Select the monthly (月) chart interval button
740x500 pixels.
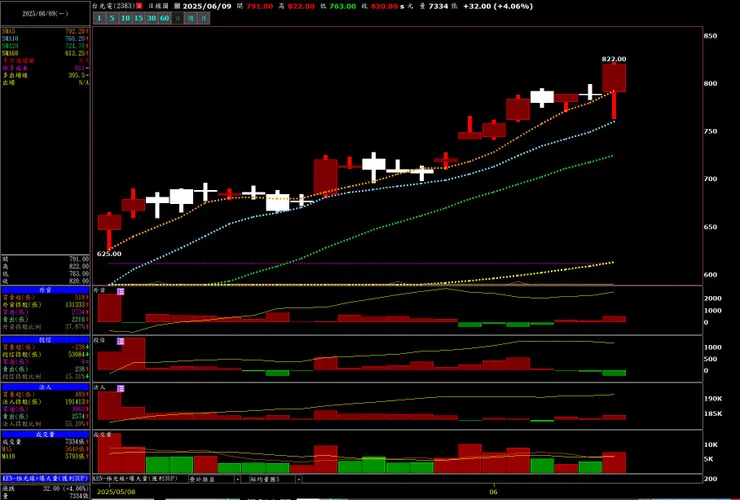pos(203,18)
